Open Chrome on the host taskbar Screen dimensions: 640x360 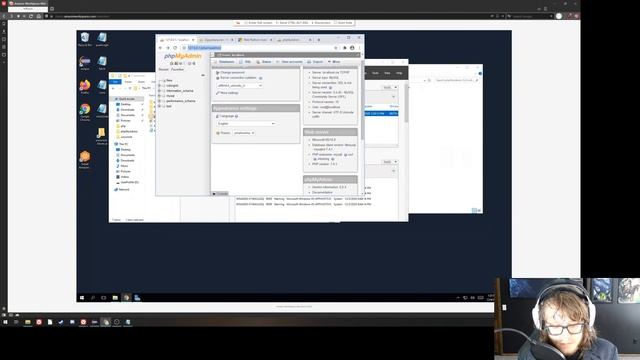click(106, 322)
